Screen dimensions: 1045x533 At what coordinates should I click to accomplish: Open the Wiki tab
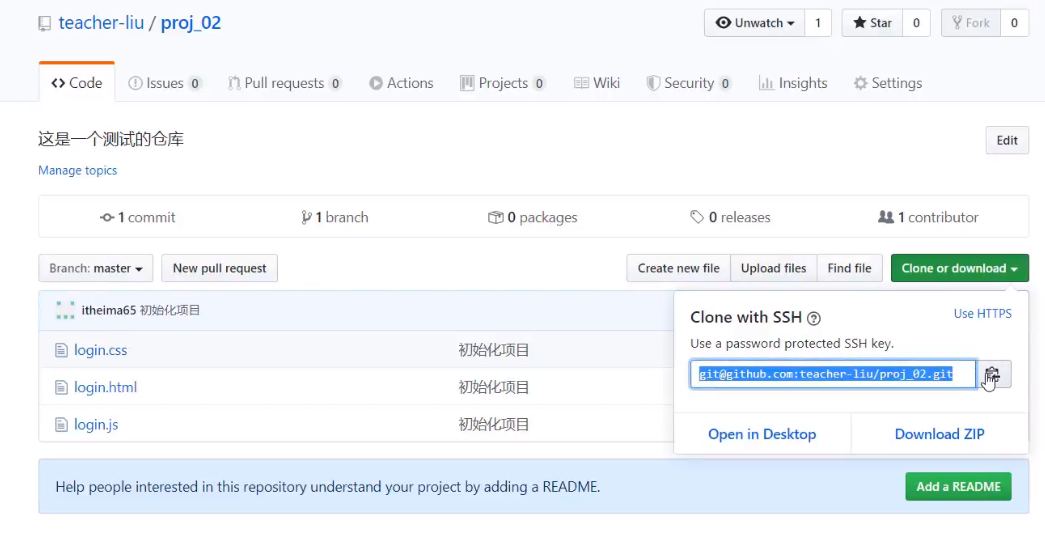597,83
